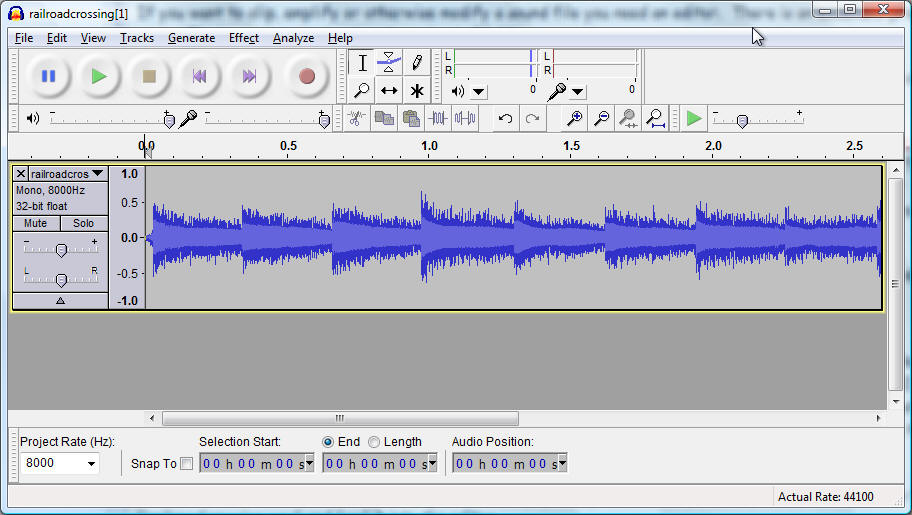Open the Effect menu
Image resolution: width=912 pixels, height=515 pixels.
[x=243, y=38]
